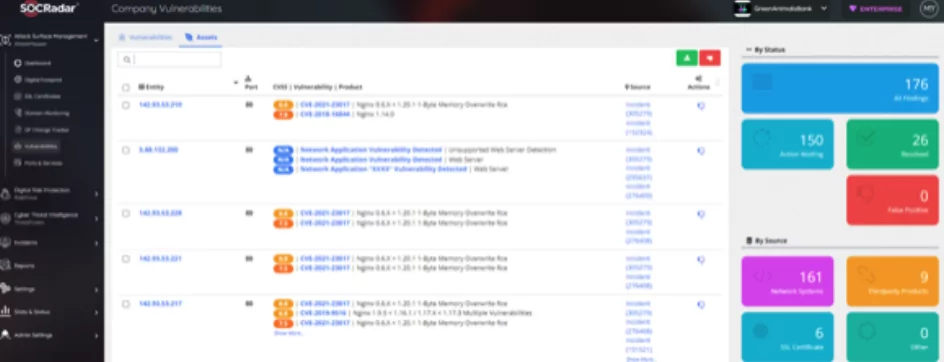Click the Ports & Services sidebar icon
This screenshot has height=362, width=944.
18,163
